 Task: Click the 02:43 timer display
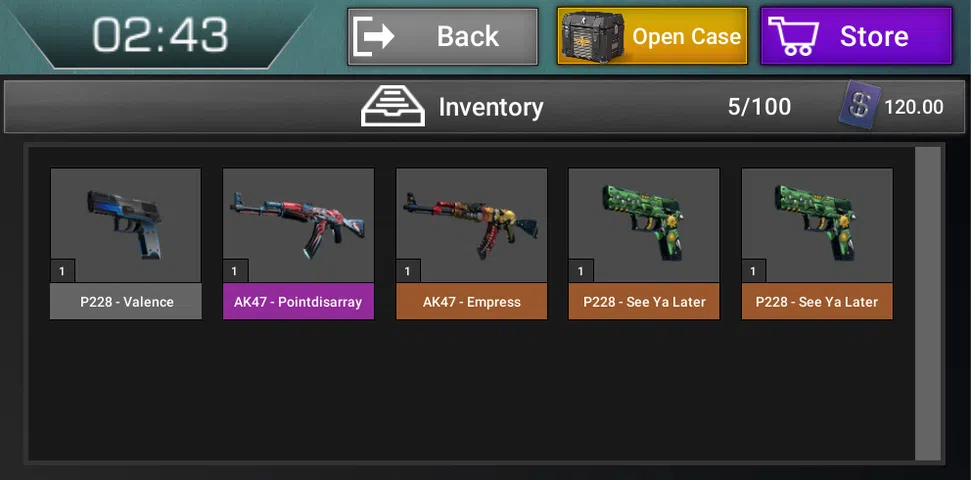click(x=160, y=35)
